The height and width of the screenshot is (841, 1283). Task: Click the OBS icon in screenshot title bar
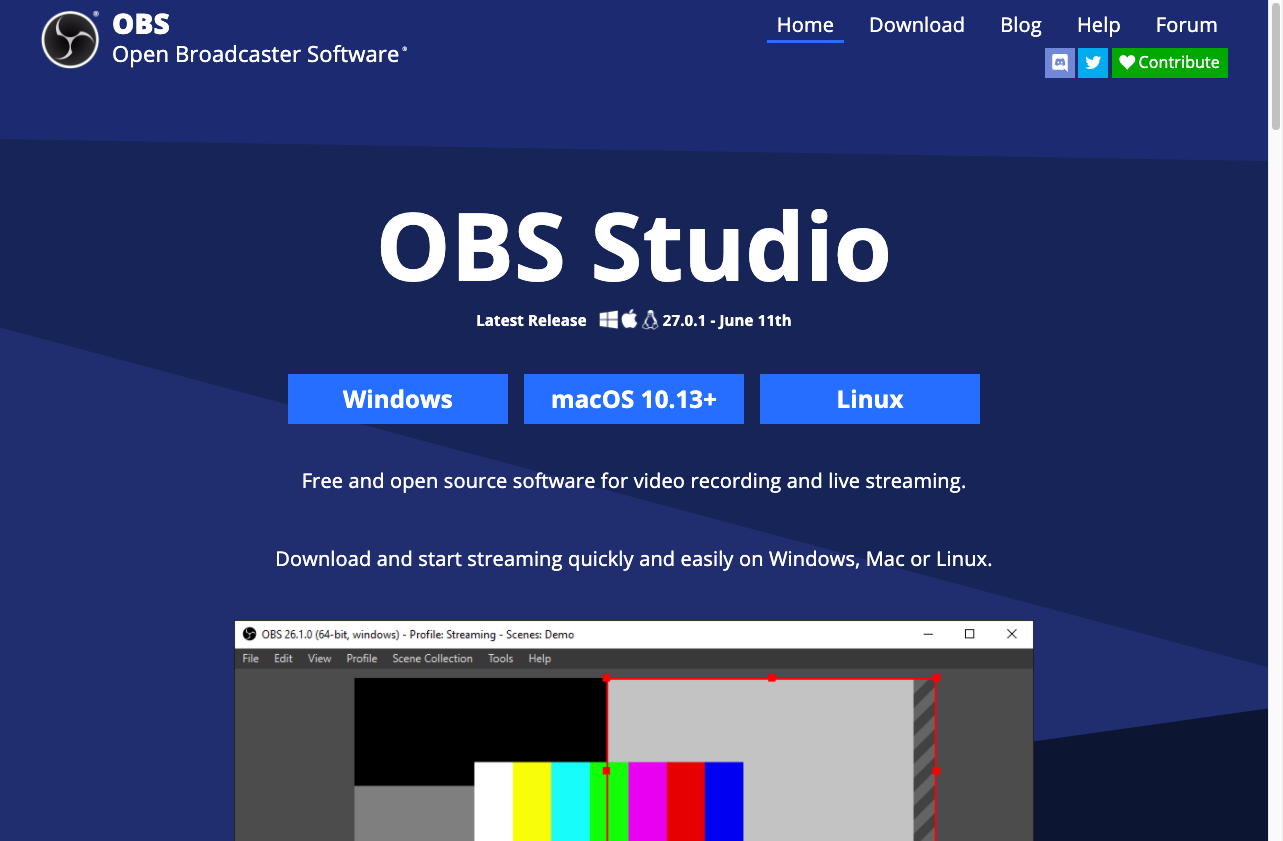click(250, 634)
